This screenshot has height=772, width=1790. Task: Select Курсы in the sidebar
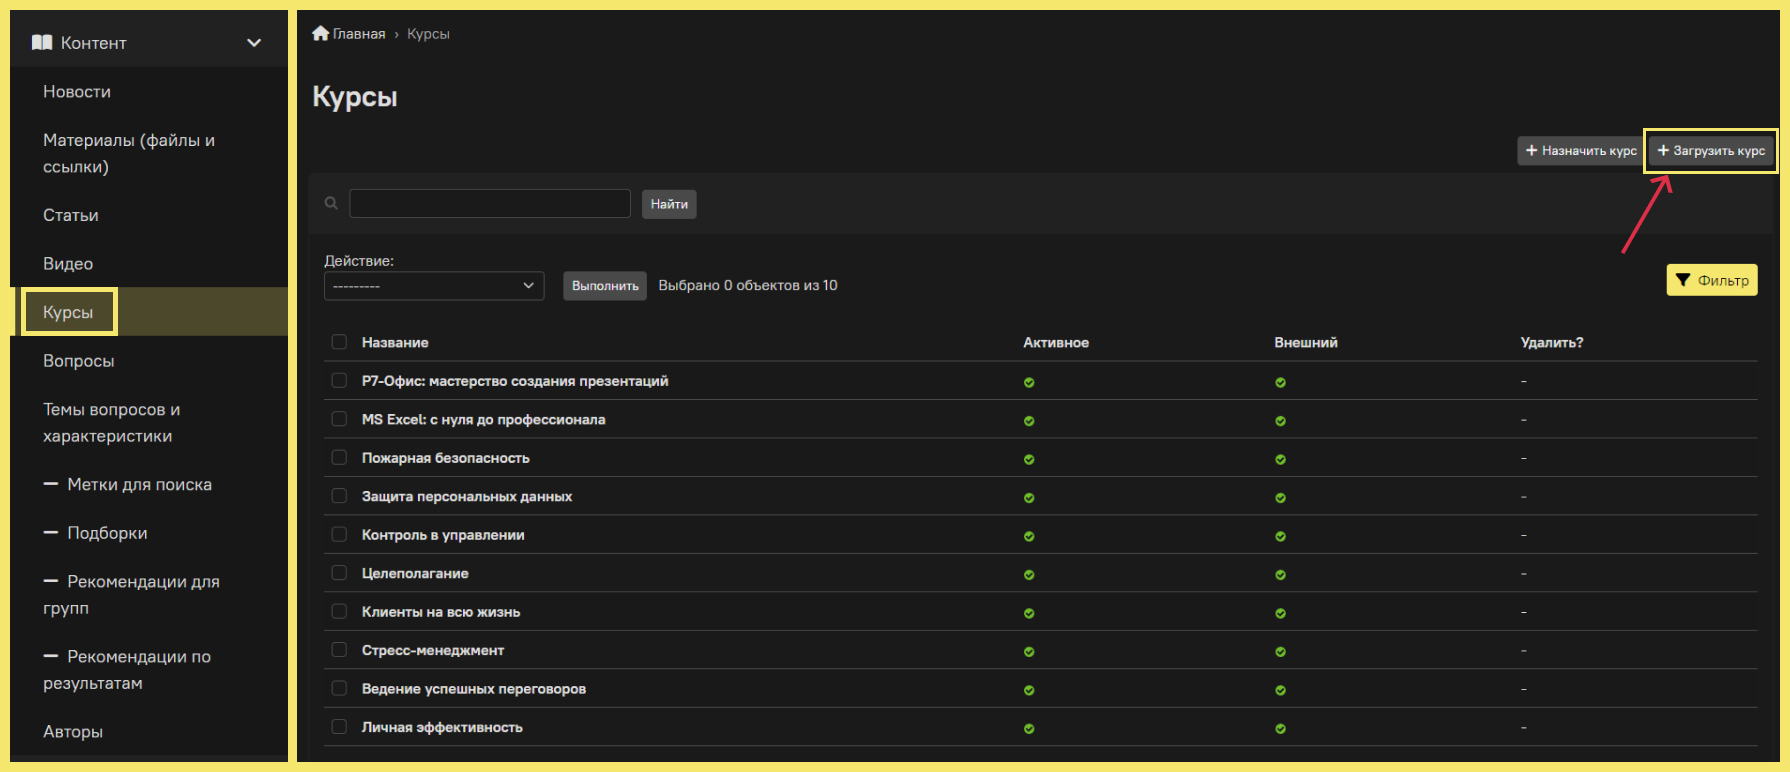pos(68,312)
